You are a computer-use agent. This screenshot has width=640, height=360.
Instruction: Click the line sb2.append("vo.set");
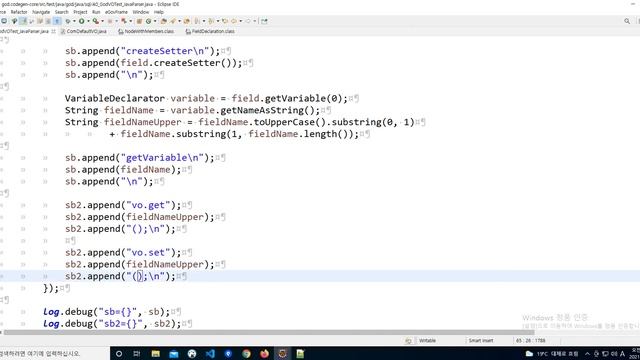point(123,252)
